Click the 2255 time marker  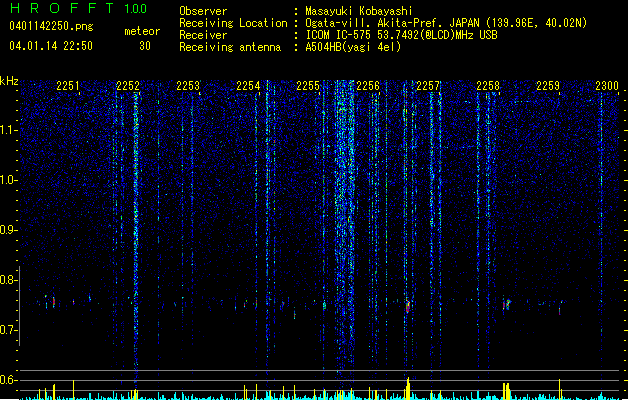point(308,86)
